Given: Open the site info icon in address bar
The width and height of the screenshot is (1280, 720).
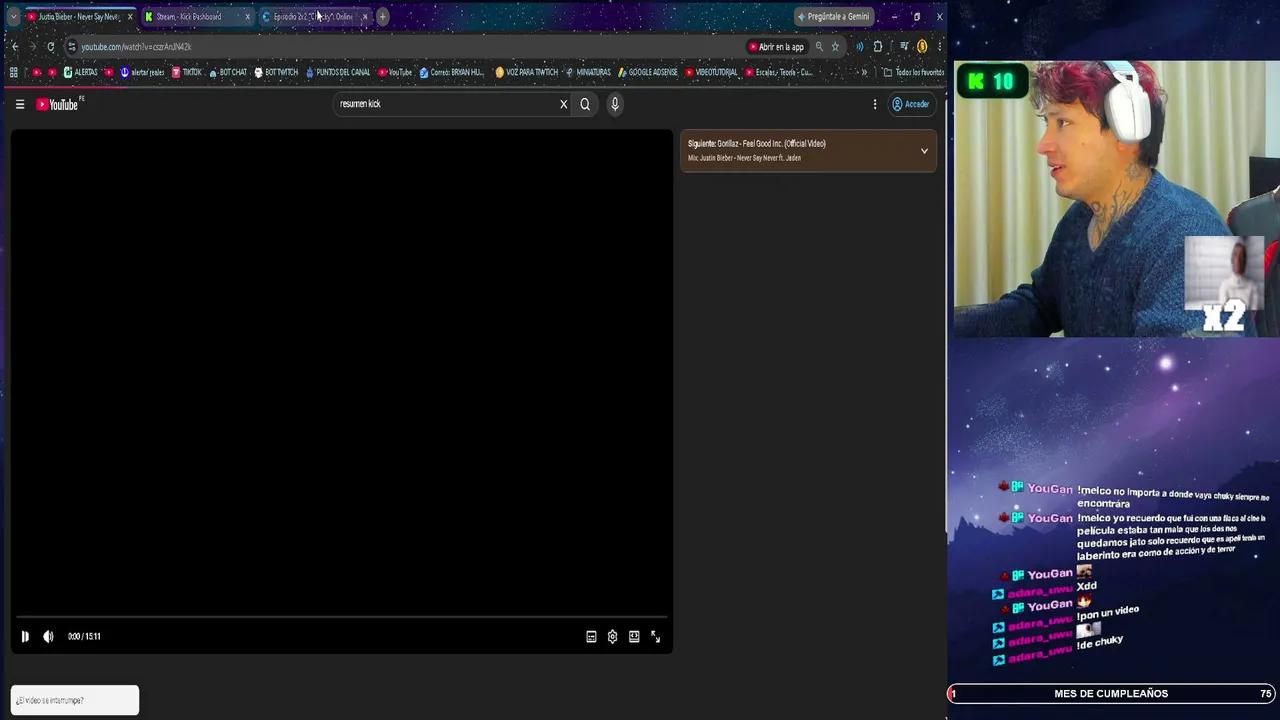Looking at the screenshot, I should coord(71,47).
